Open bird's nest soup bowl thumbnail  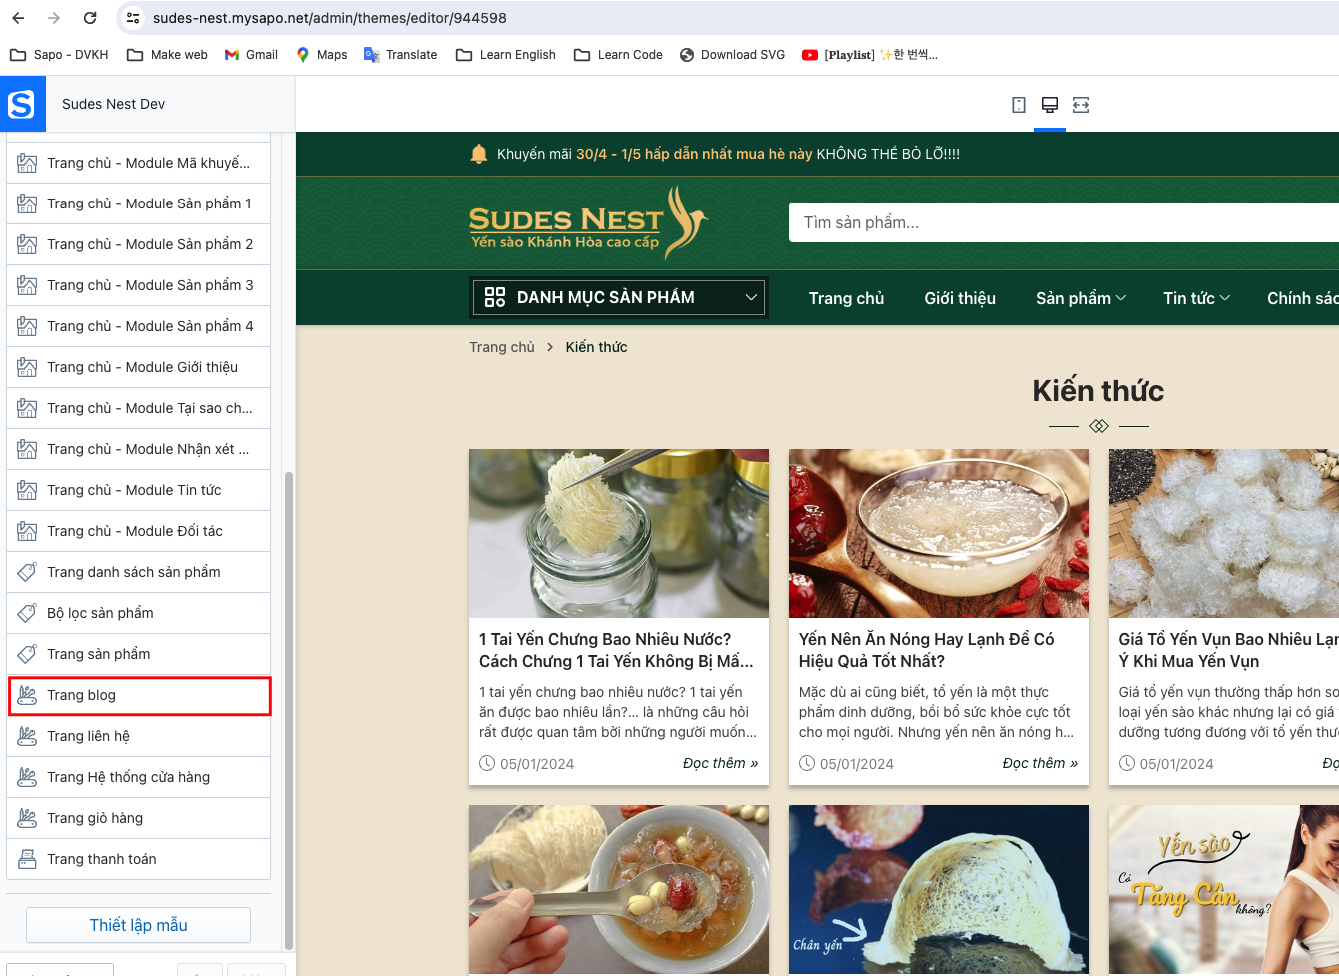(939, 533)
